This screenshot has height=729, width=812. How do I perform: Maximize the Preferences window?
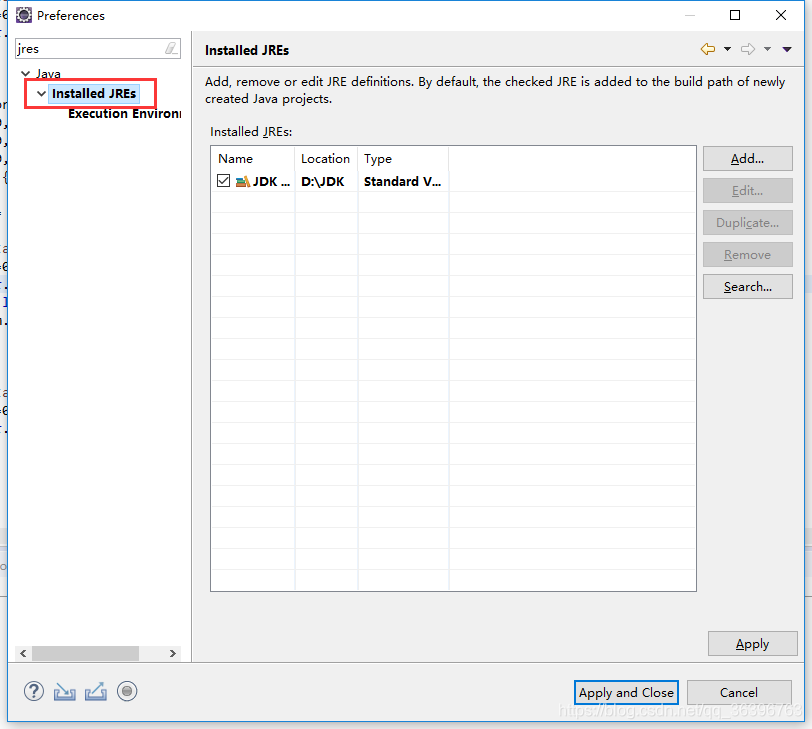coord(735,15)
